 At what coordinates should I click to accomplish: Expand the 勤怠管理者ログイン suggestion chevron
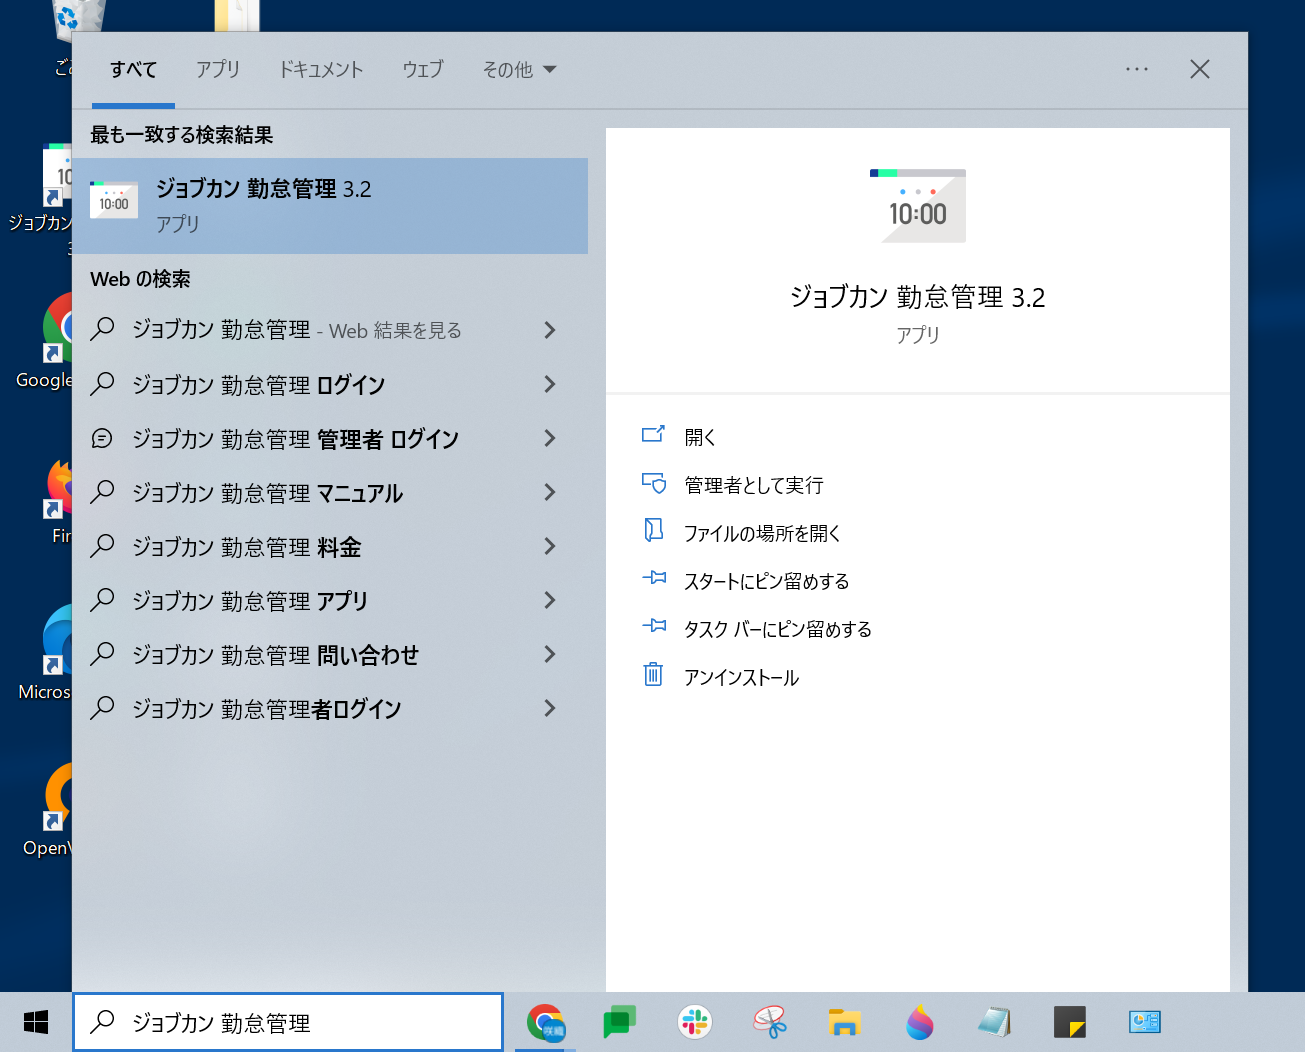pos(549,708)
